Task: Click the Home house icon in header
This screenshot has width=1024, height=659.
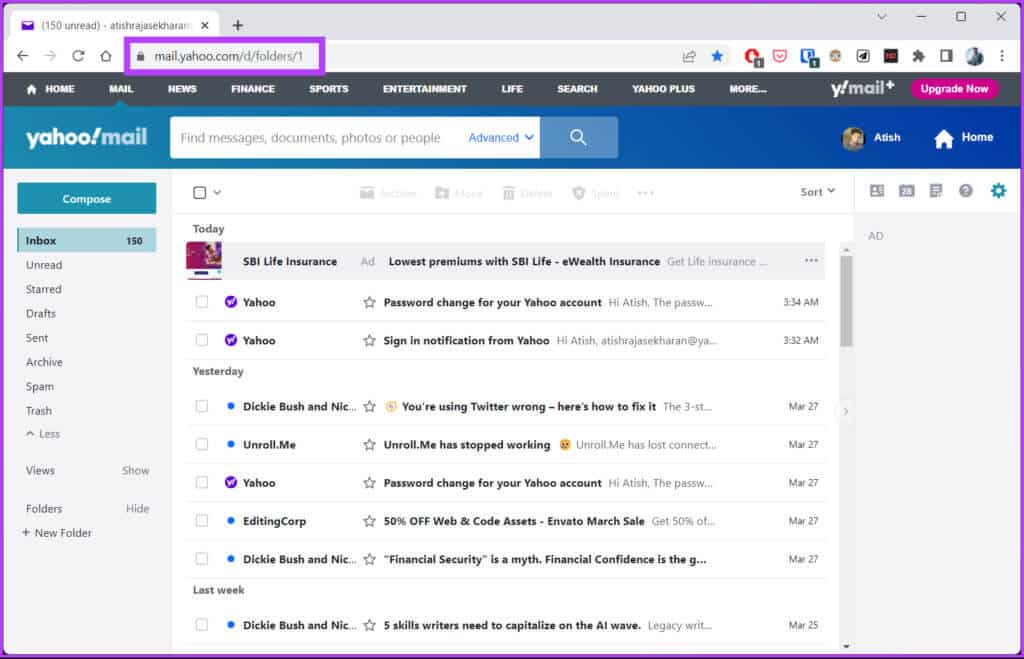Action: (944, 138)
